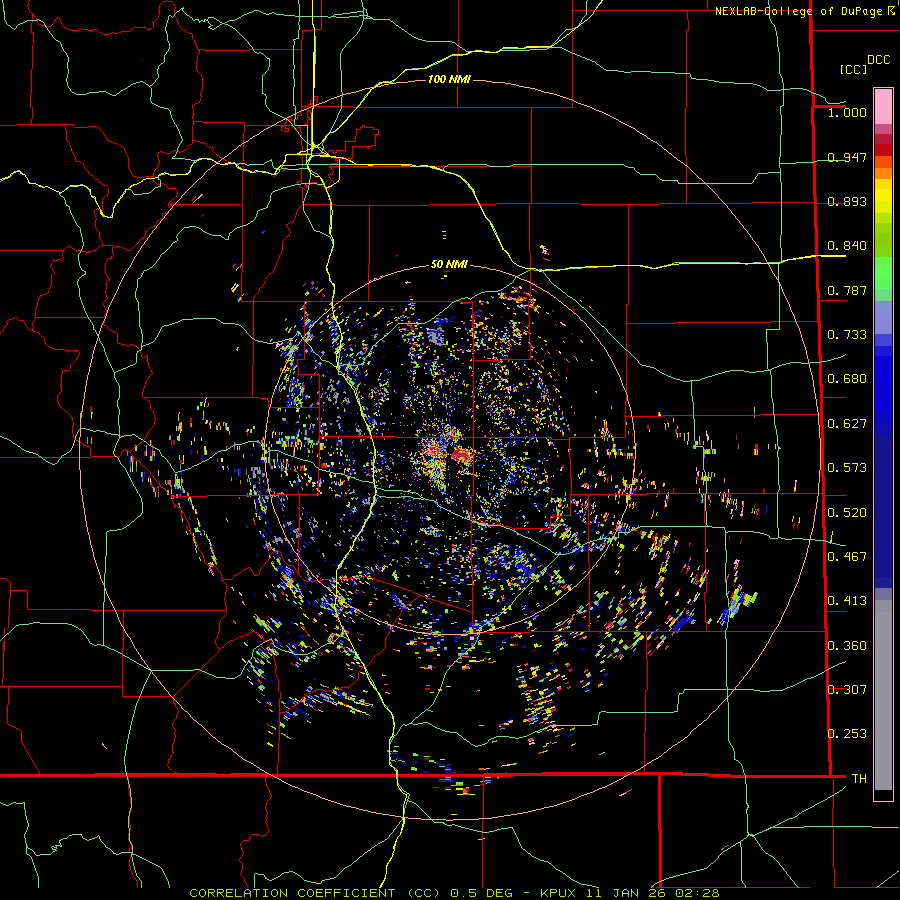
Task: Pick the light pink band of the color scale
Action: coord(883,106)
